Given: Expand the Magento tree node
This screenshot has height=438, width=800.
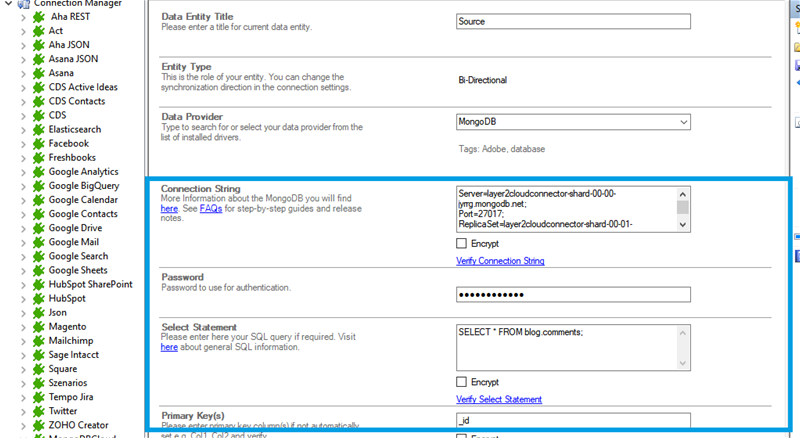Looking at the screenshot, I should coord(24,327).
